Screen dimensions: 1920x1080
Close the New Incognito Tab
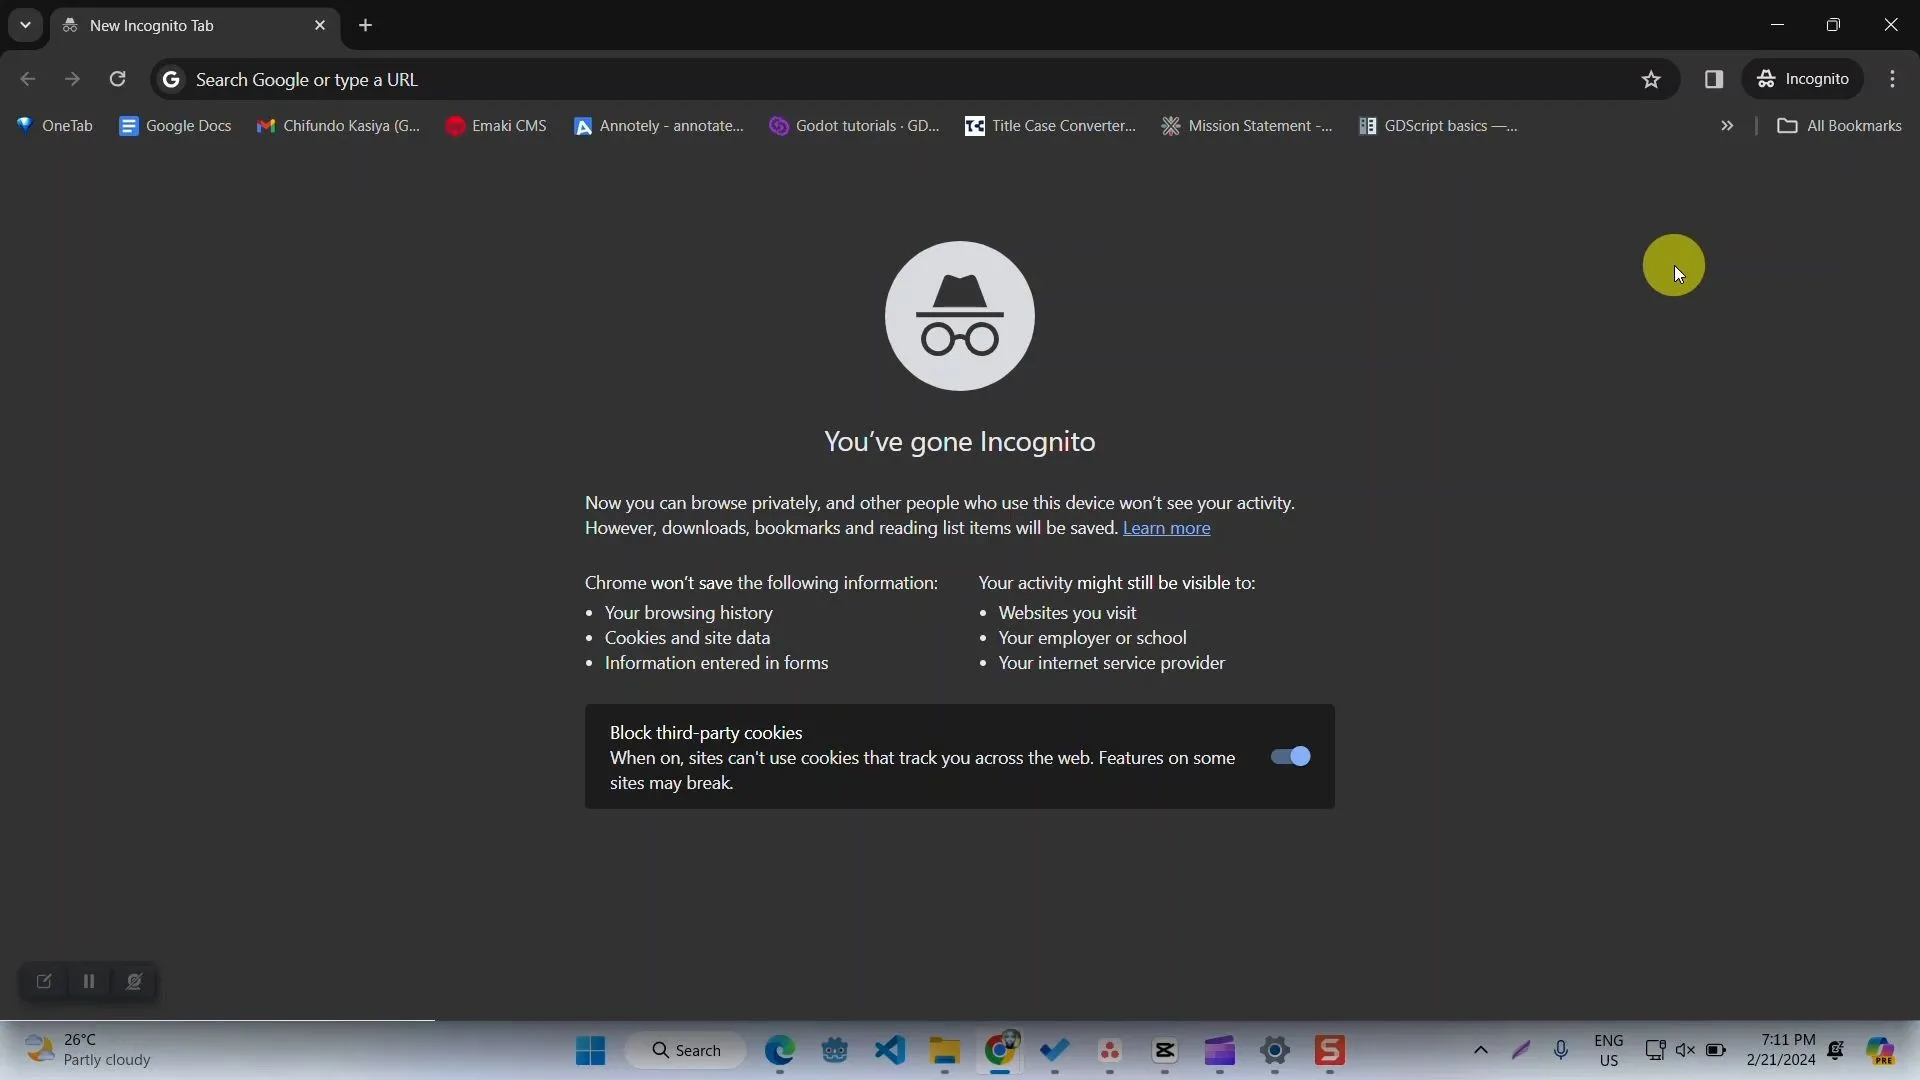click(x=320, y=25)
